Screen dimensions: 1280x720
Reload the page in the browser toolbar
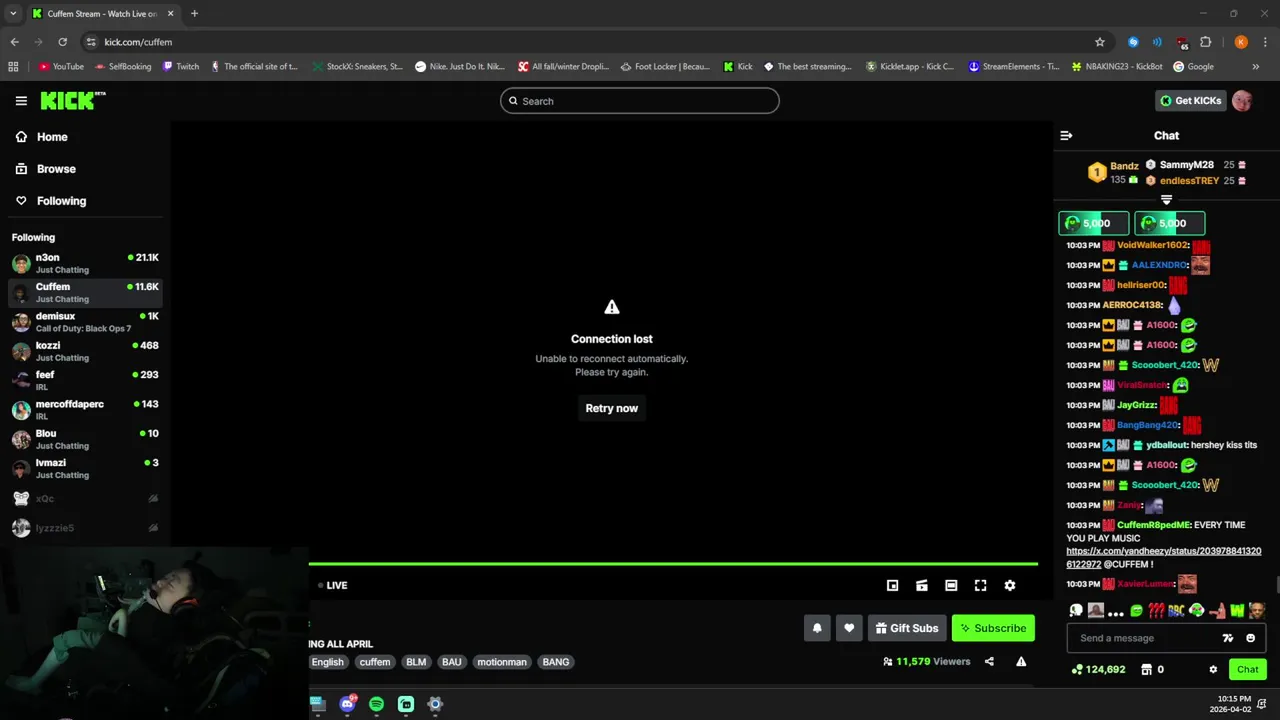tap(62, 42)
